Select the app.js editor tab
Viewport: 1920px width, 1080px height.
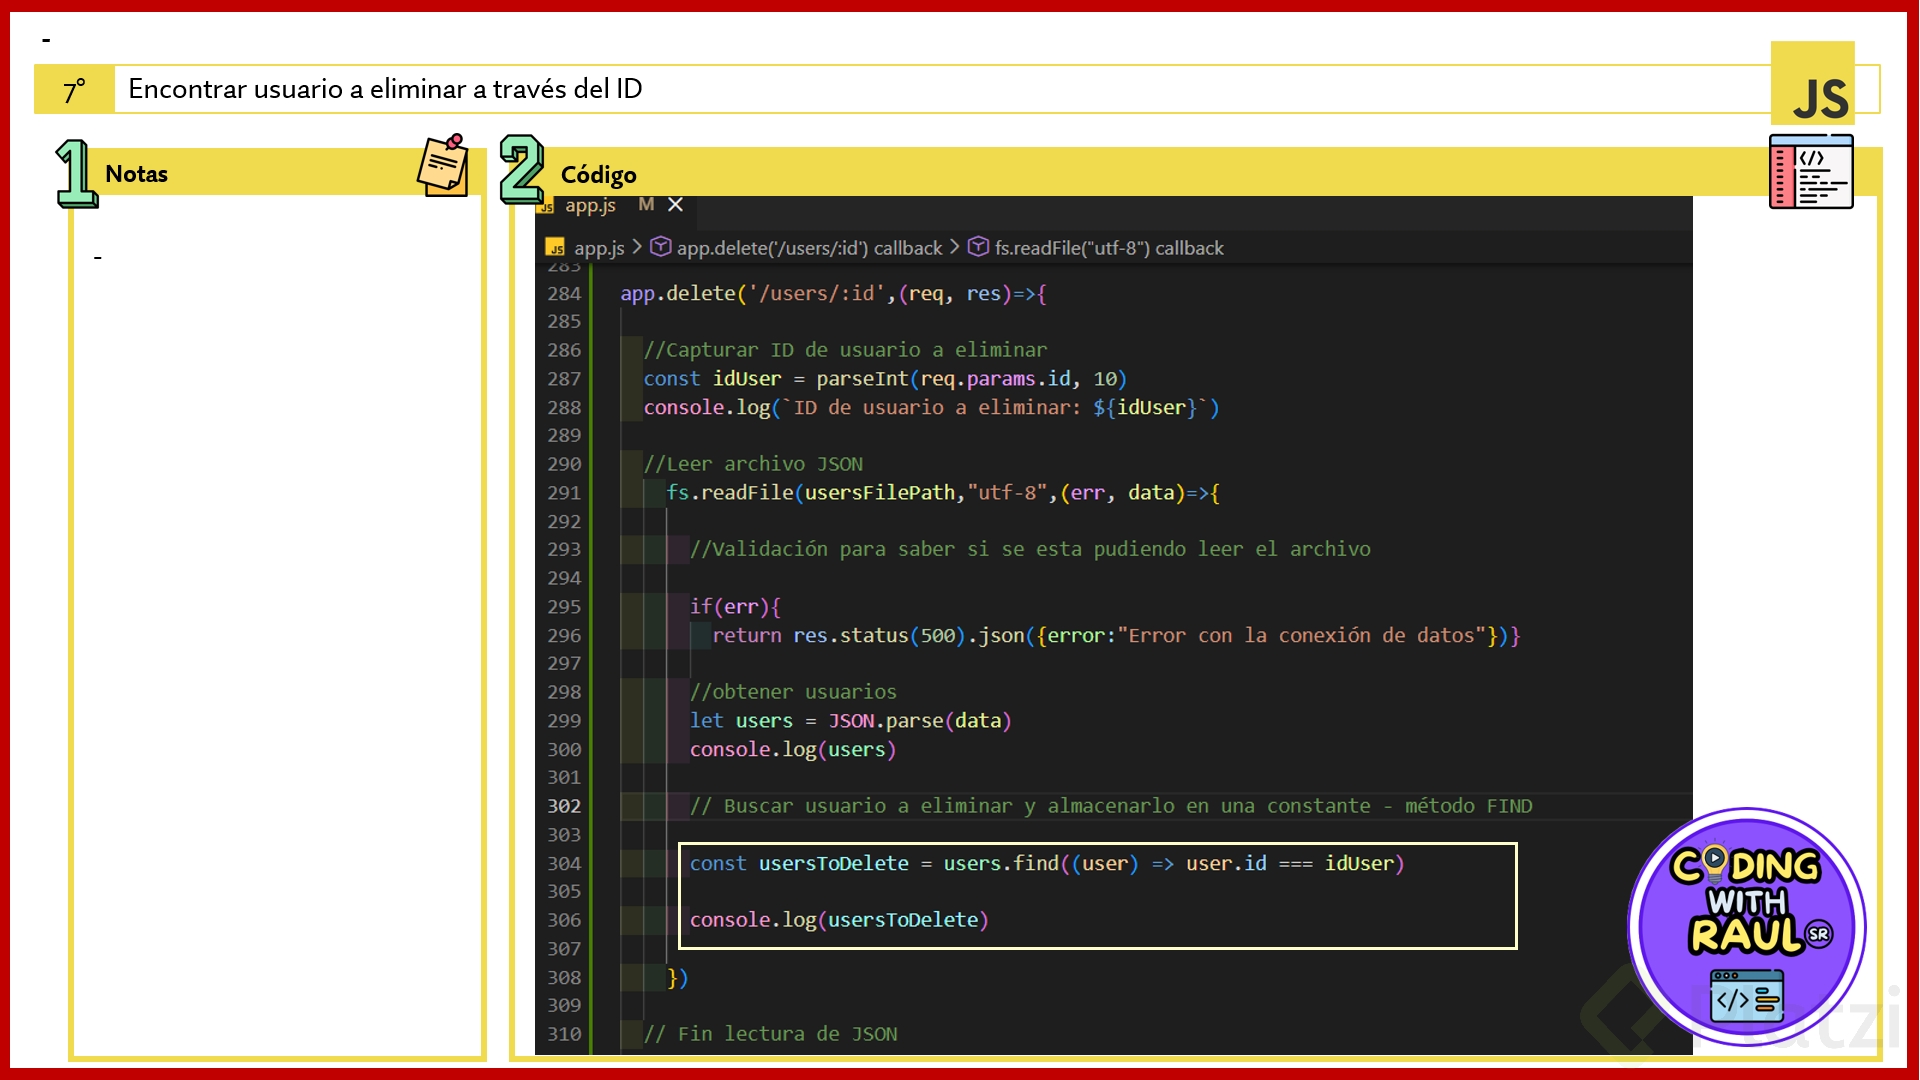click(x=590, y=206)
